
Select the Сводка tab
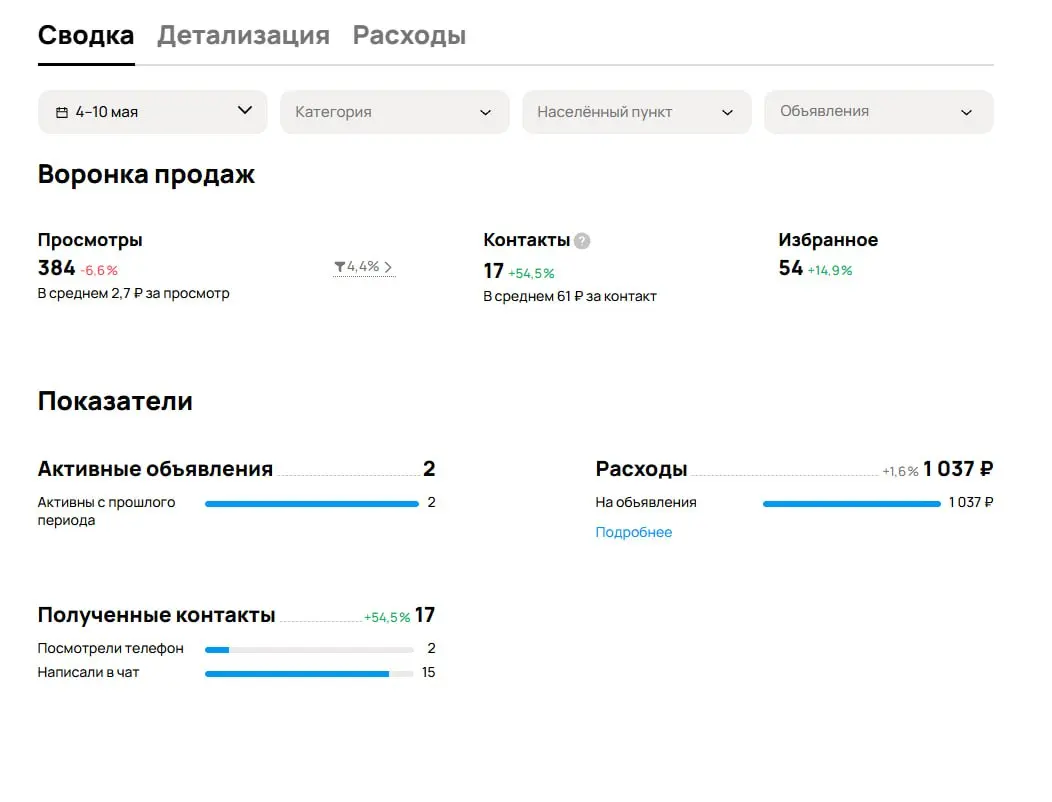pos(86,35)
